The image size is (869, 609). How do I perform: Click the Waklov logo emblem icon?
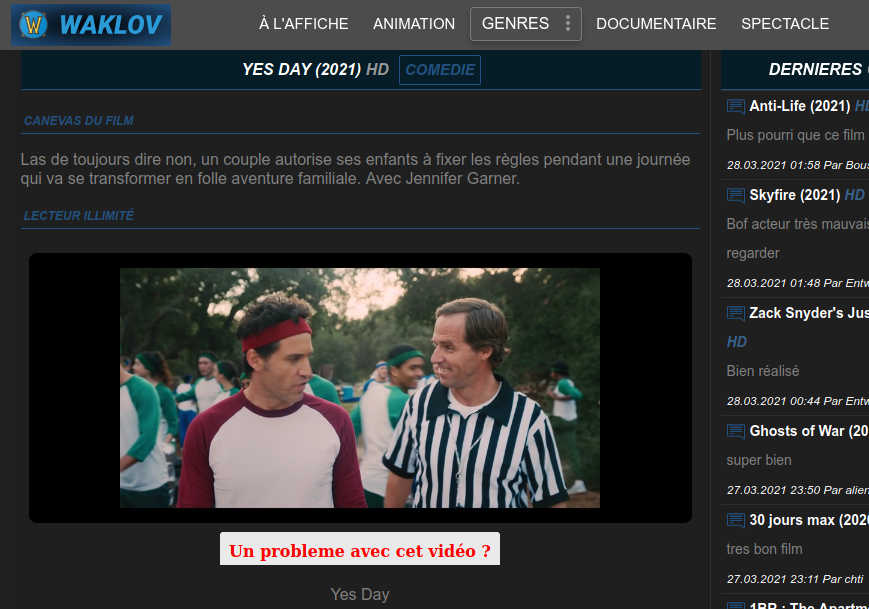point(34,25)
